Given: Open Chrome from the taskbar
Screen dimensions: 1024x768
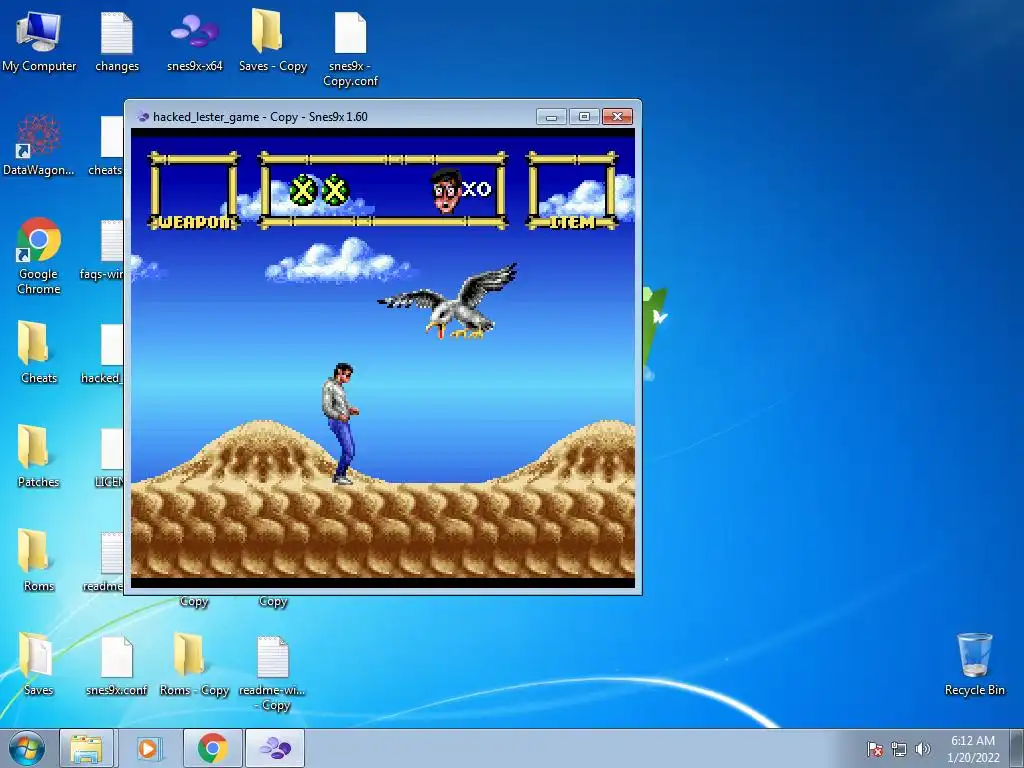Looking at the screenshot, I should [212, 748].
